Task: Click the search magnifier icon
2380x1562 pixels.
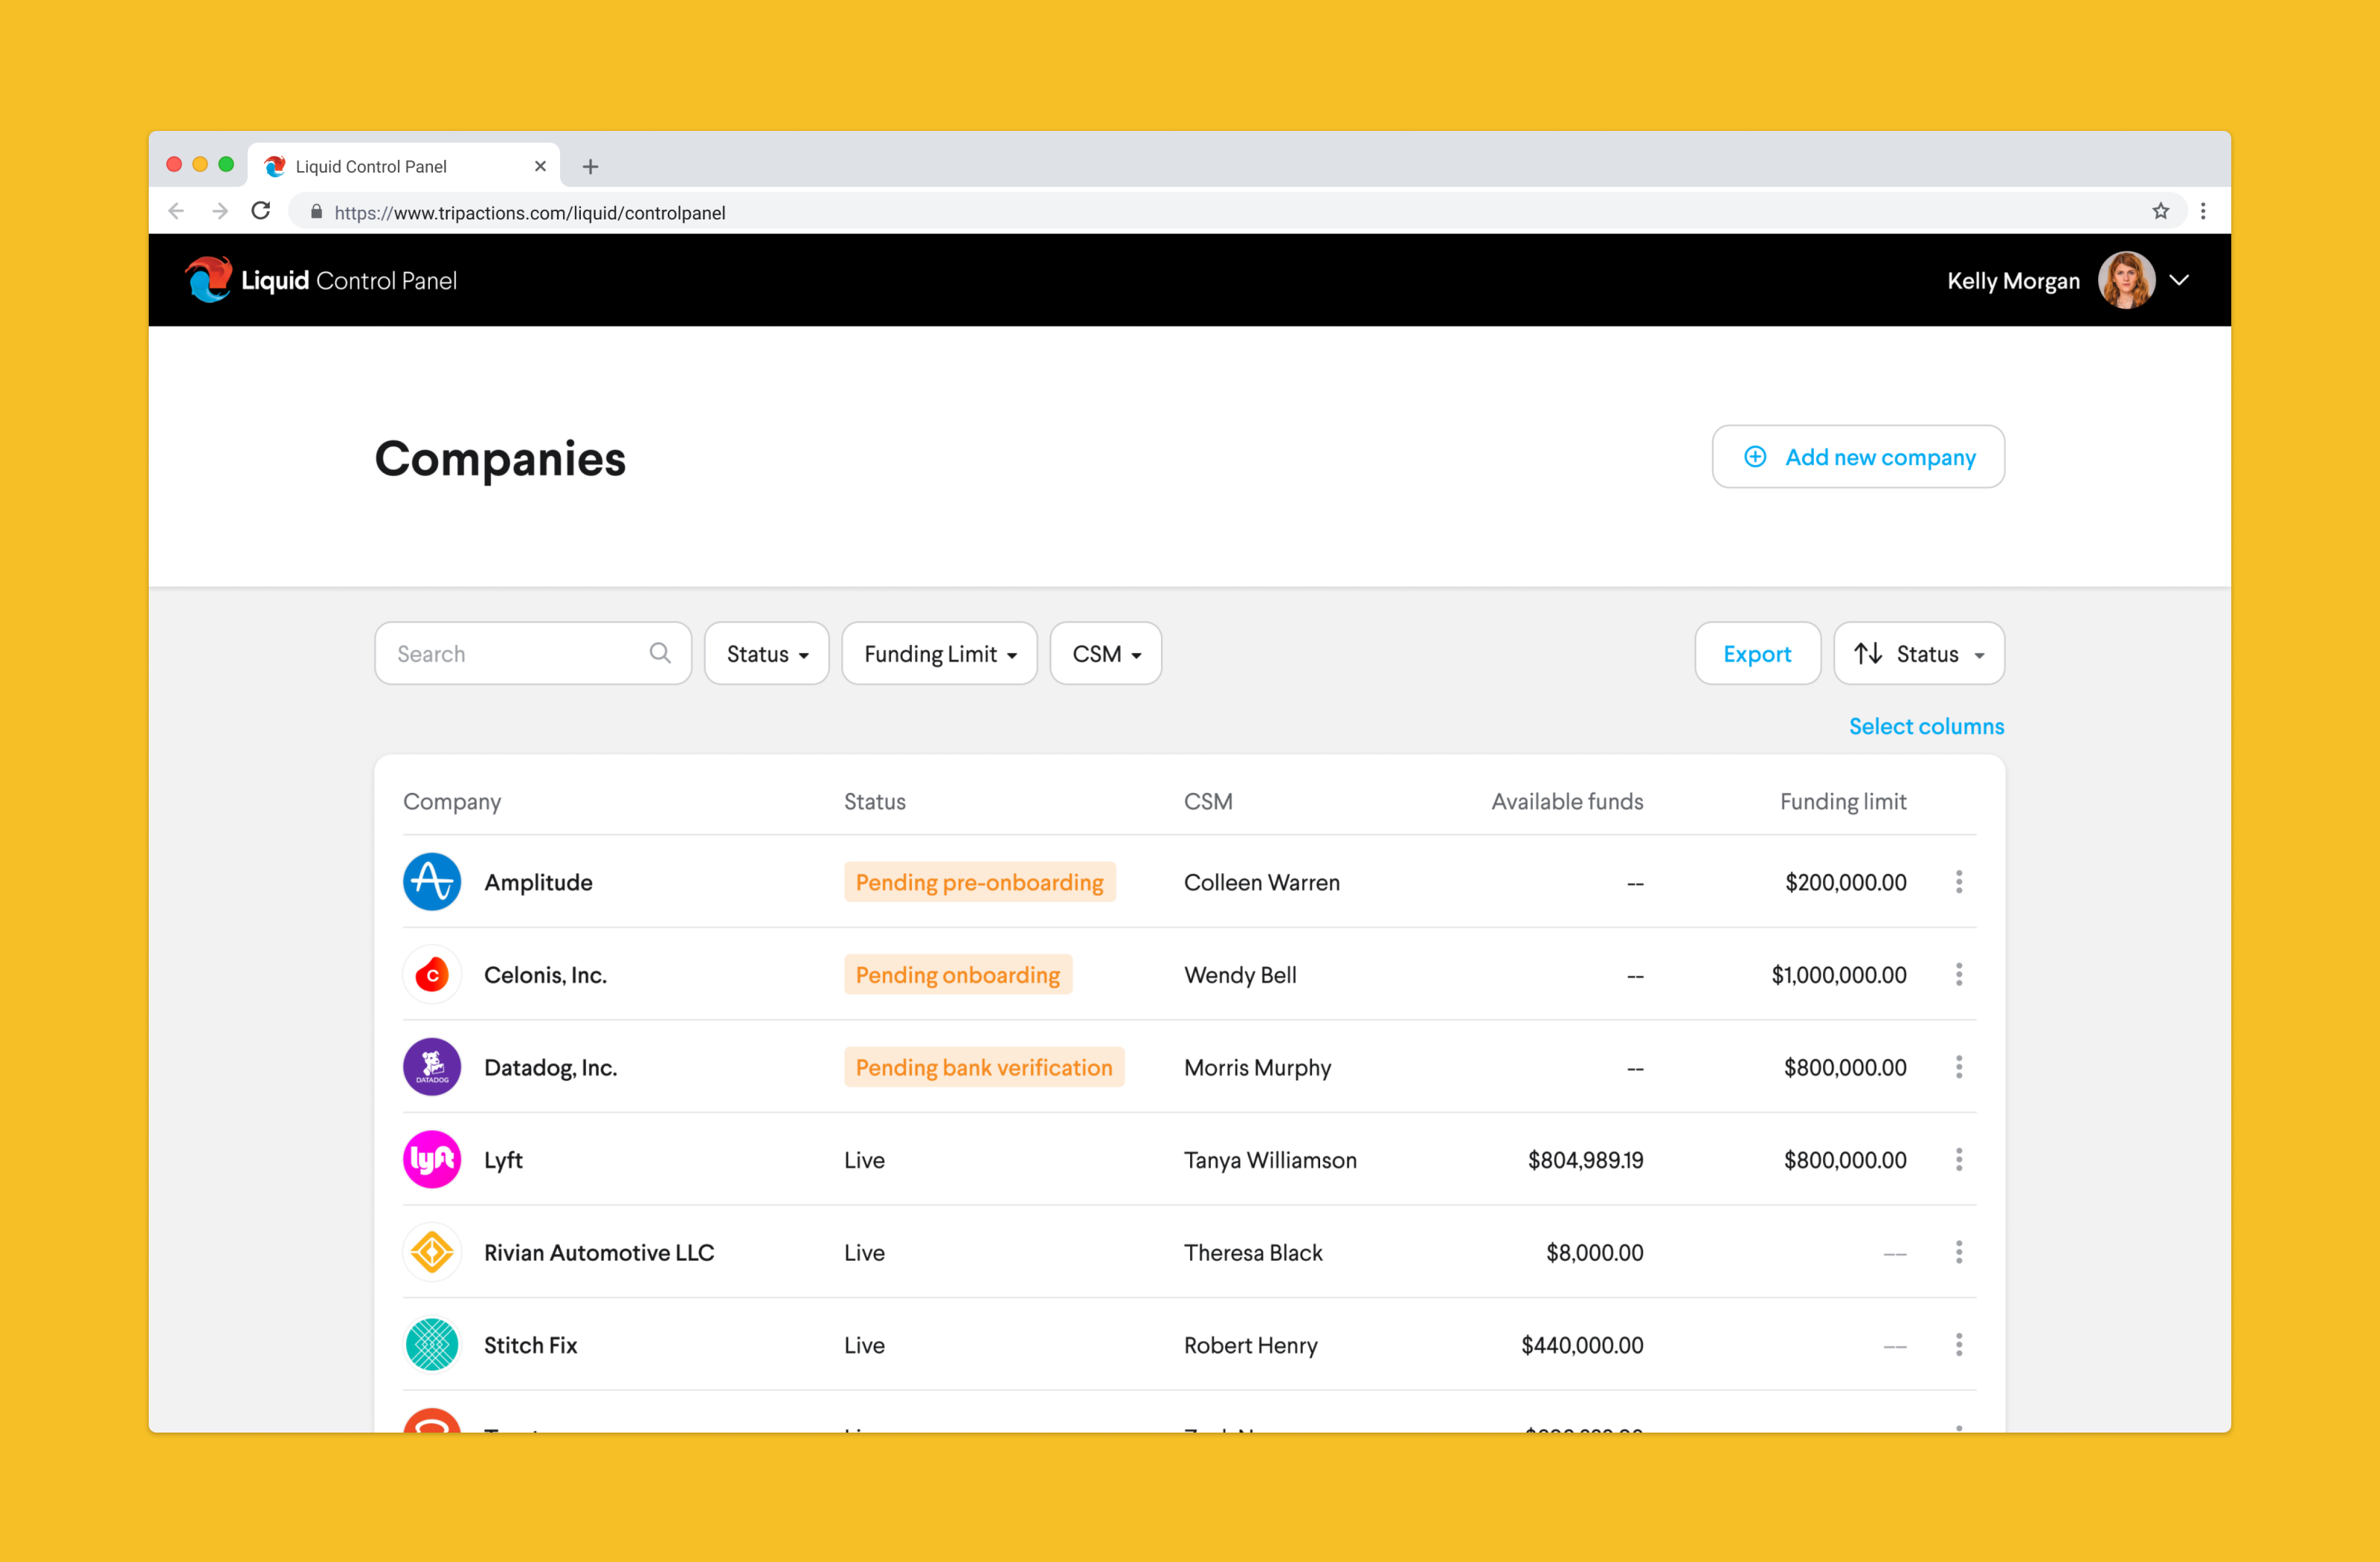Action: coord(660,654)
